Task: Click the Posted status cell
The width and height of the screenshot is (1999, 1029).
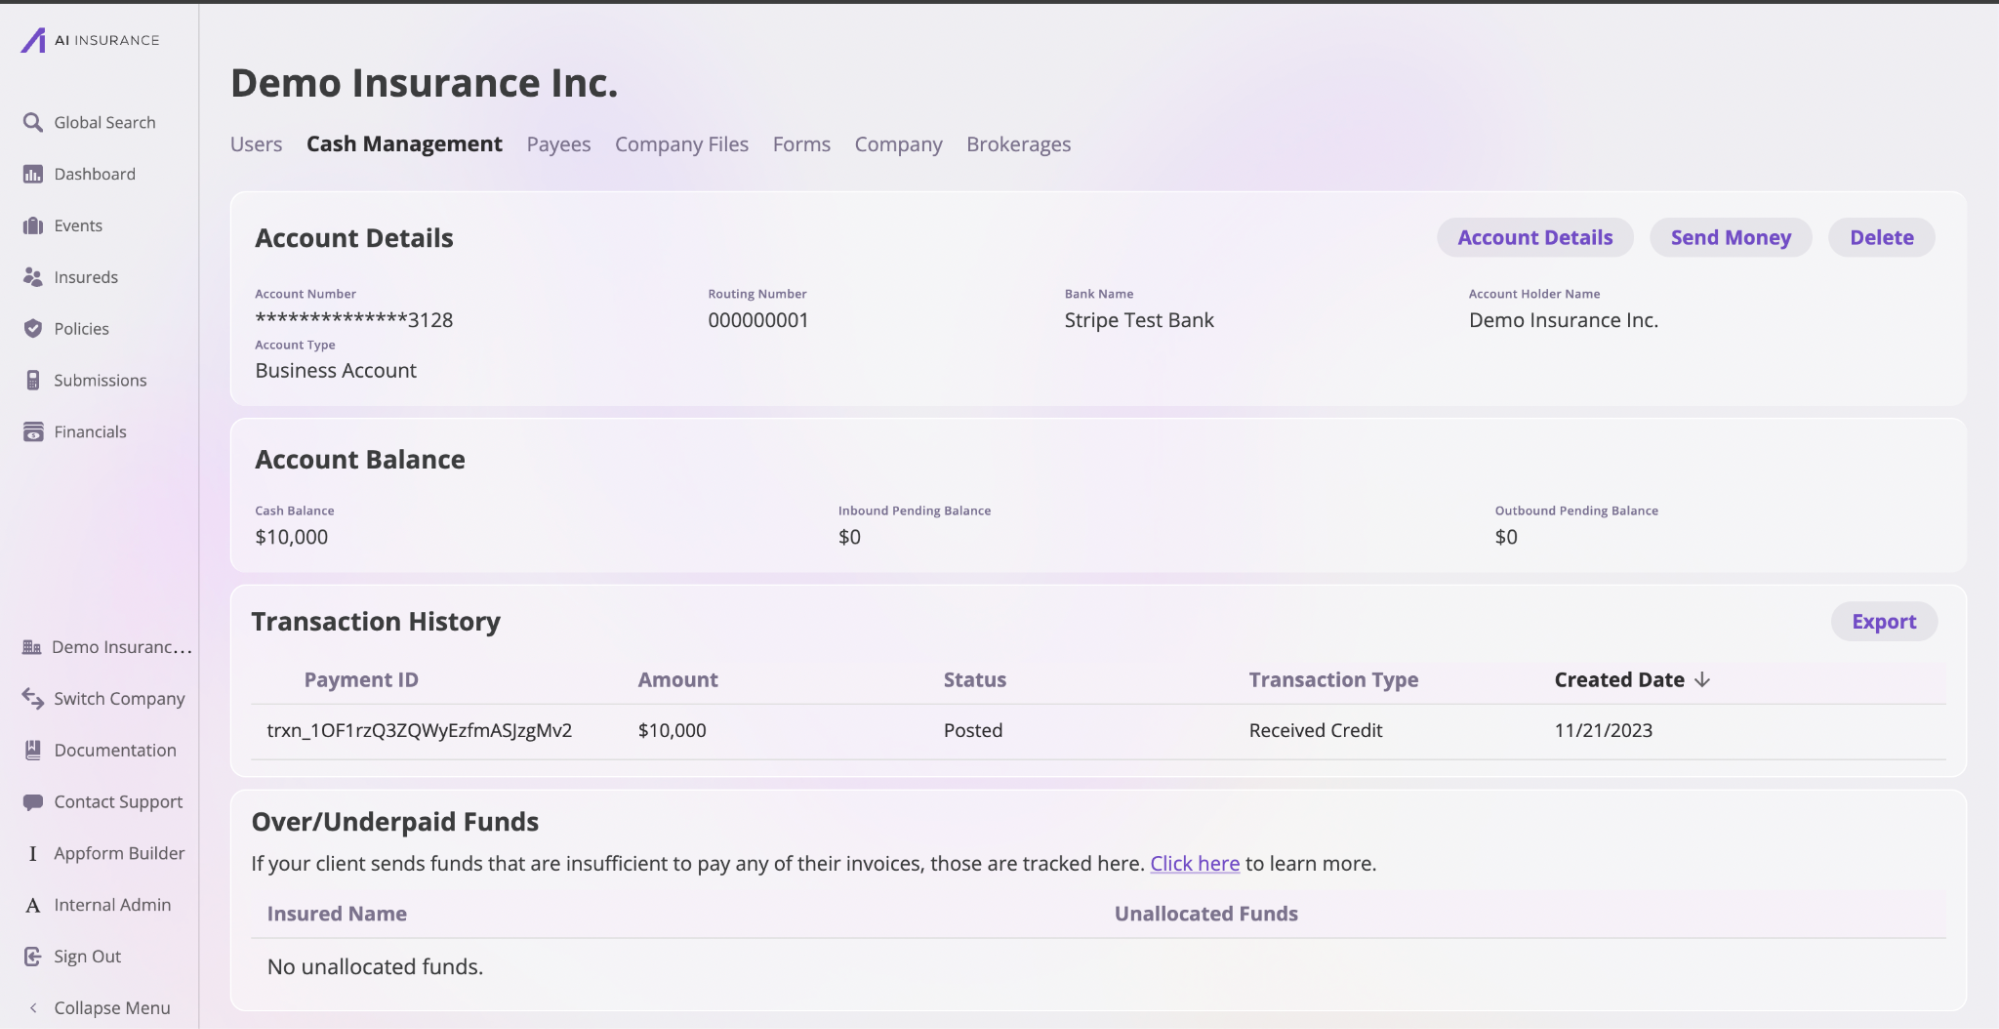Action: (x=973, y=730)
